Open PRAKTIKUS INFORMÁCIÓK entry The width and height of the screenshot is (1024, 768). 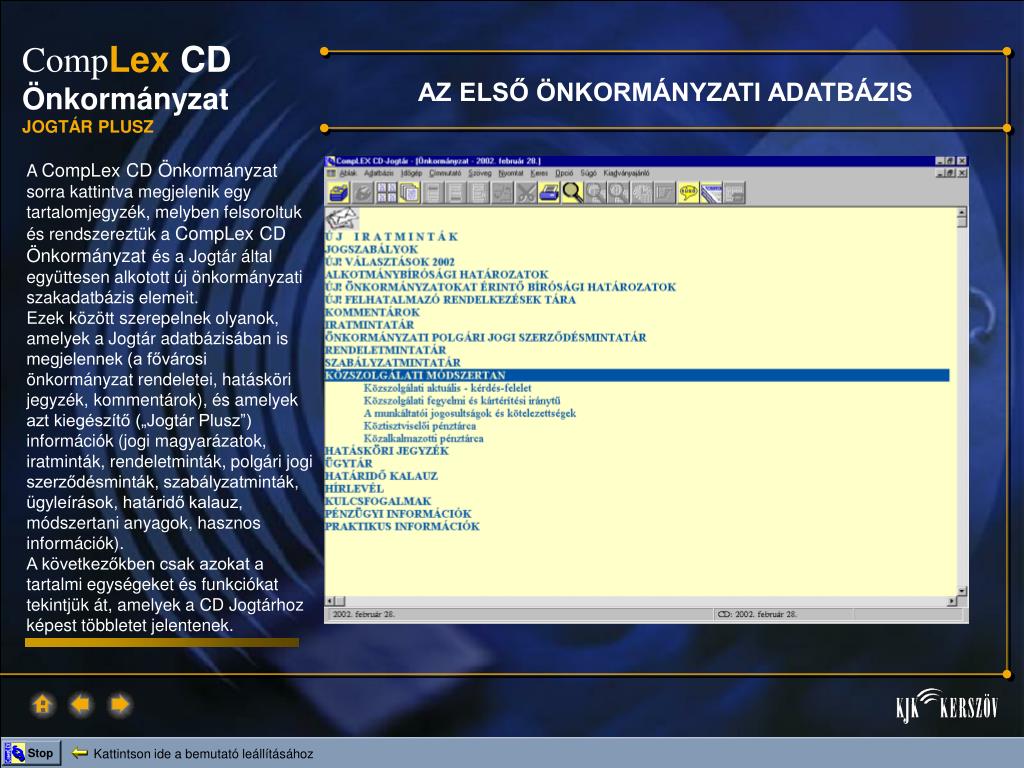pyautogui.click(x=402, y=526)
